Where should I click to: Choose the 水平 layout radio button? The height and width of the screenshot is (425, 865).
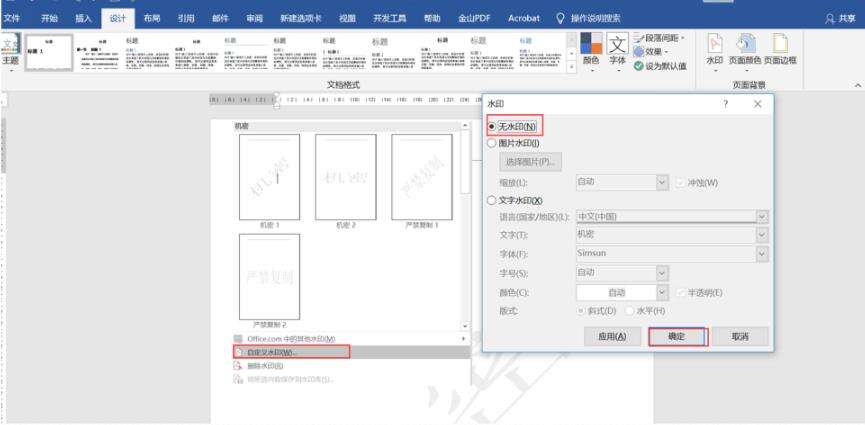629,311
